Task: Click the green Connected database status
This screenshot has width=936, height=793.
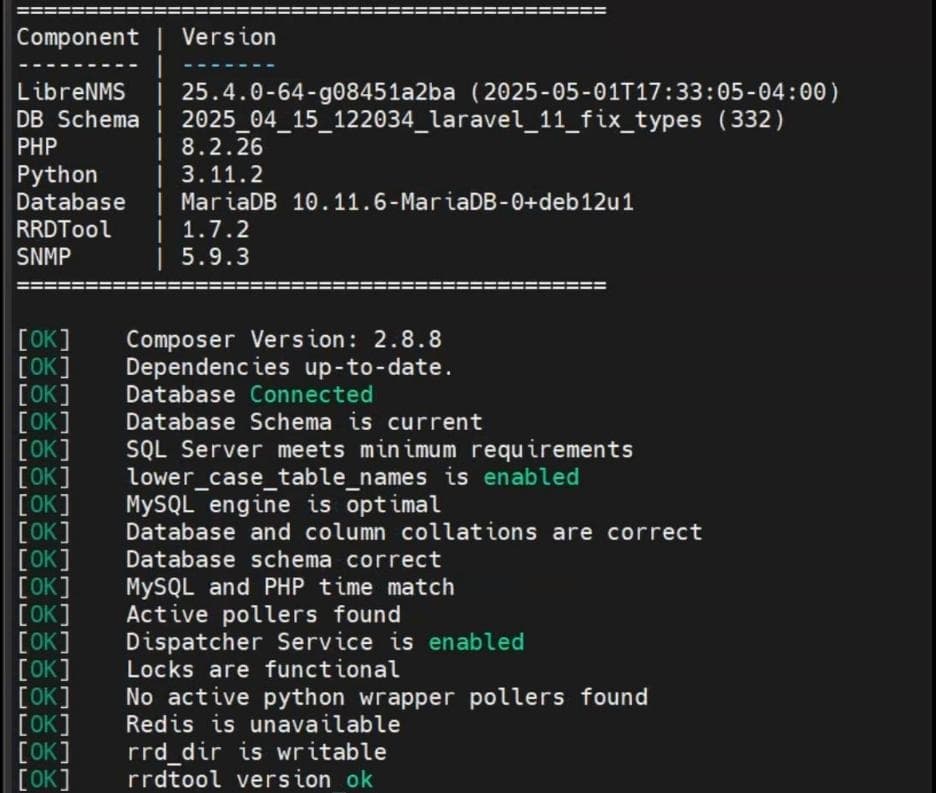Action: [312, 394]
